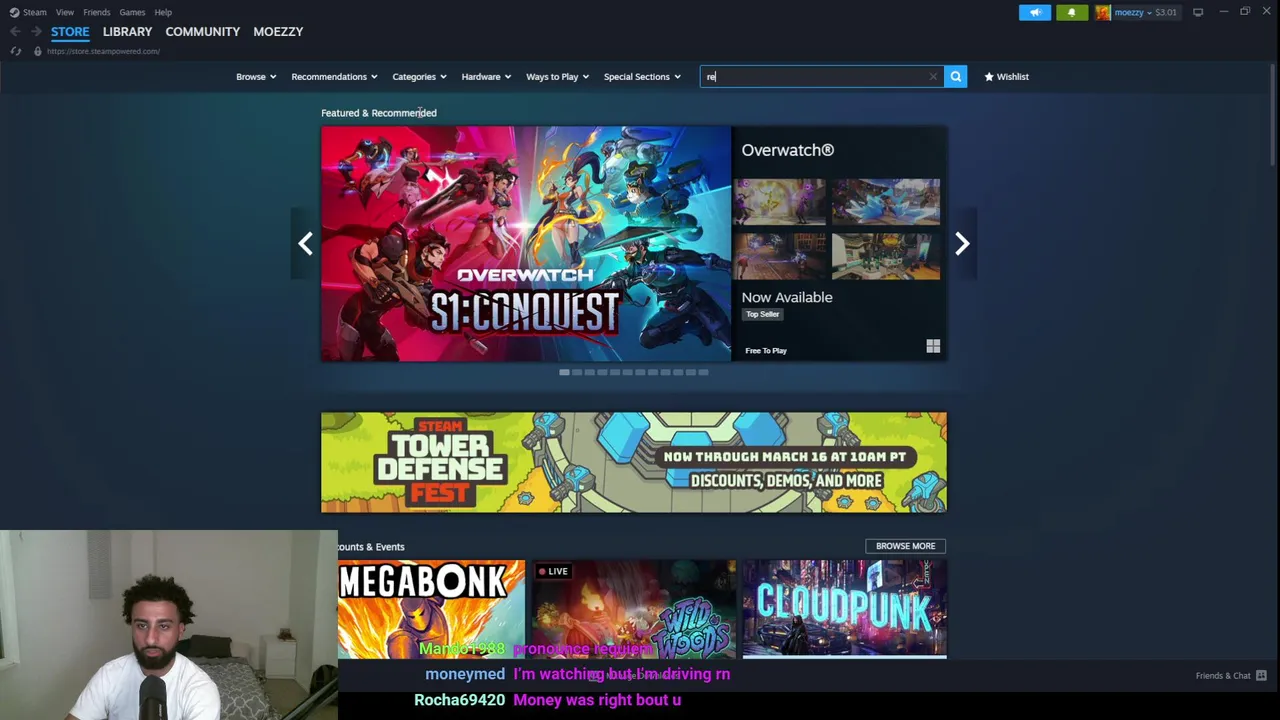Image resolution: width=1280 pixels, height=720 pixels.
Task: Click the lock icon beside the URL
Action: coord(37,51)
